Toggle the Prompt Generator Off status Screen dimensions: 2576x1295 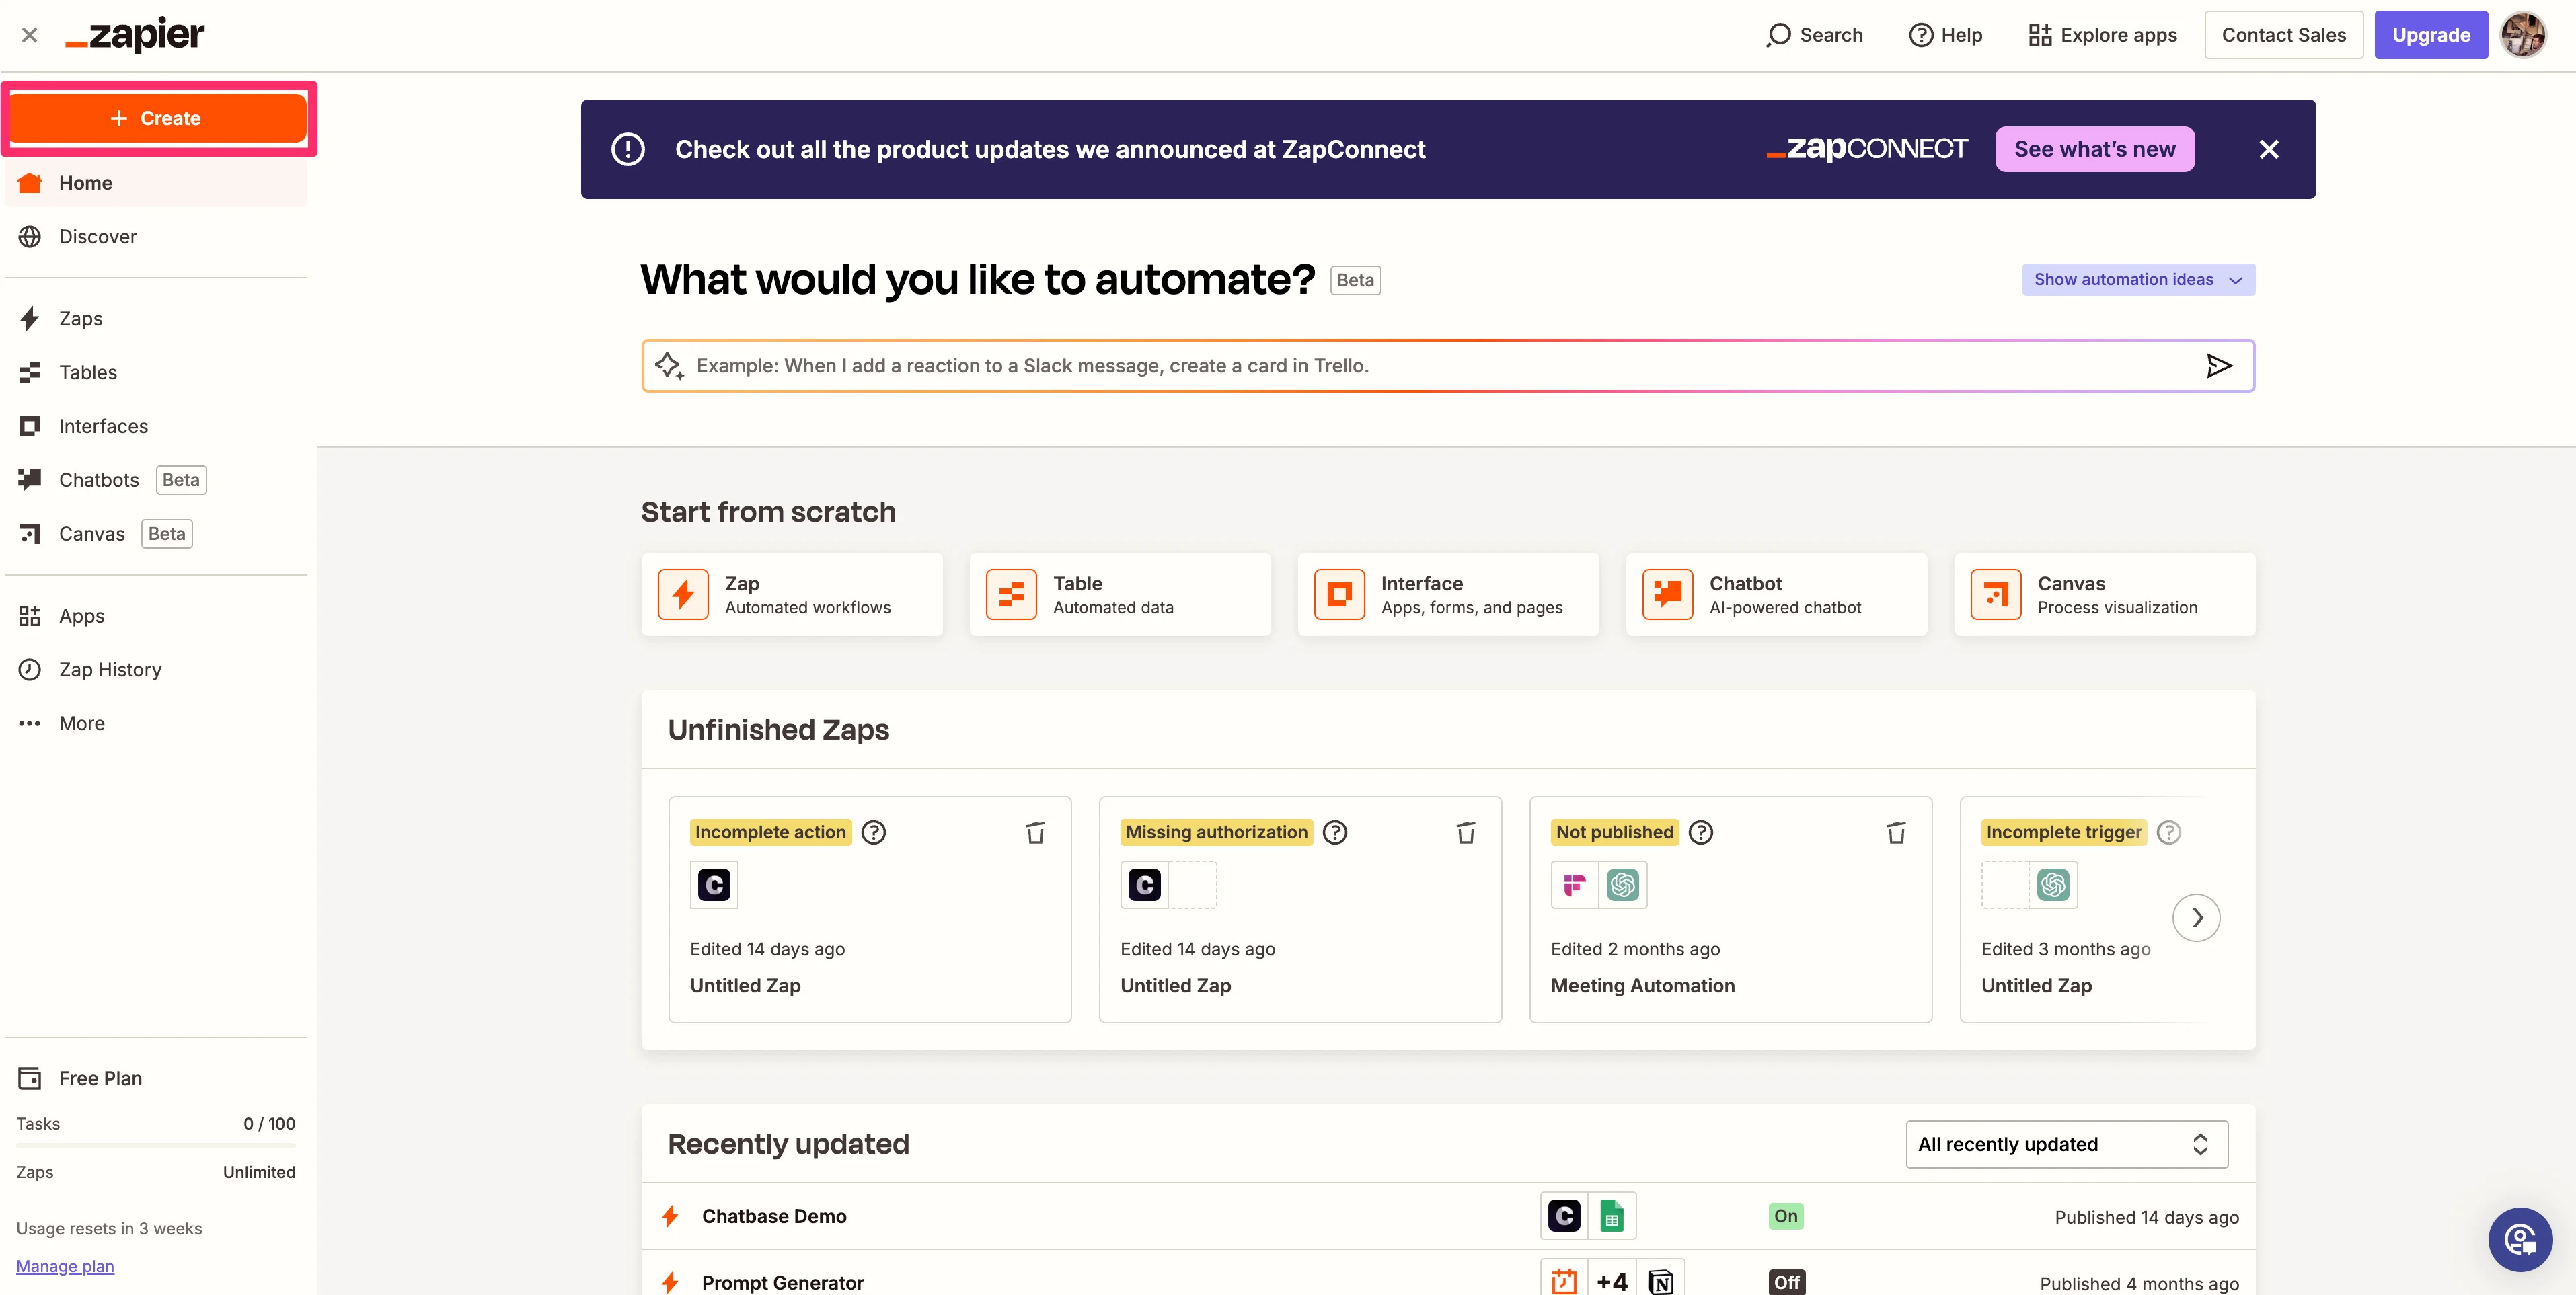click(x=1786, y=1282)
